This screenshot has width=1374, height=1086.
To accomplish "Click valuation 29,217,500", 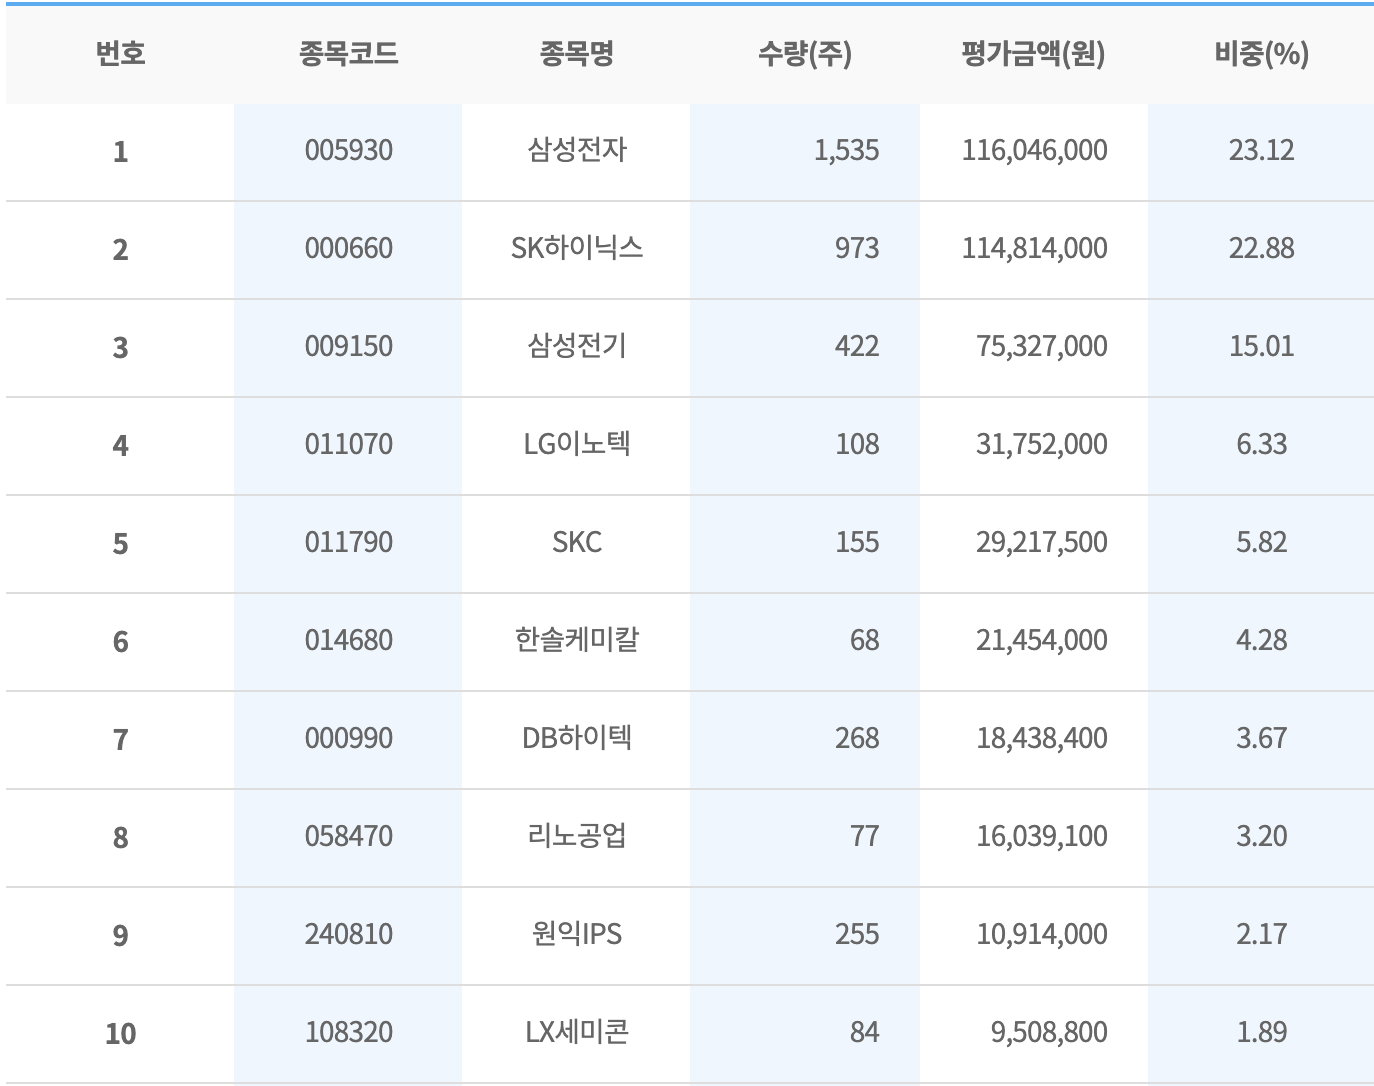I will pyautogui.click(x=1042, y=543).
